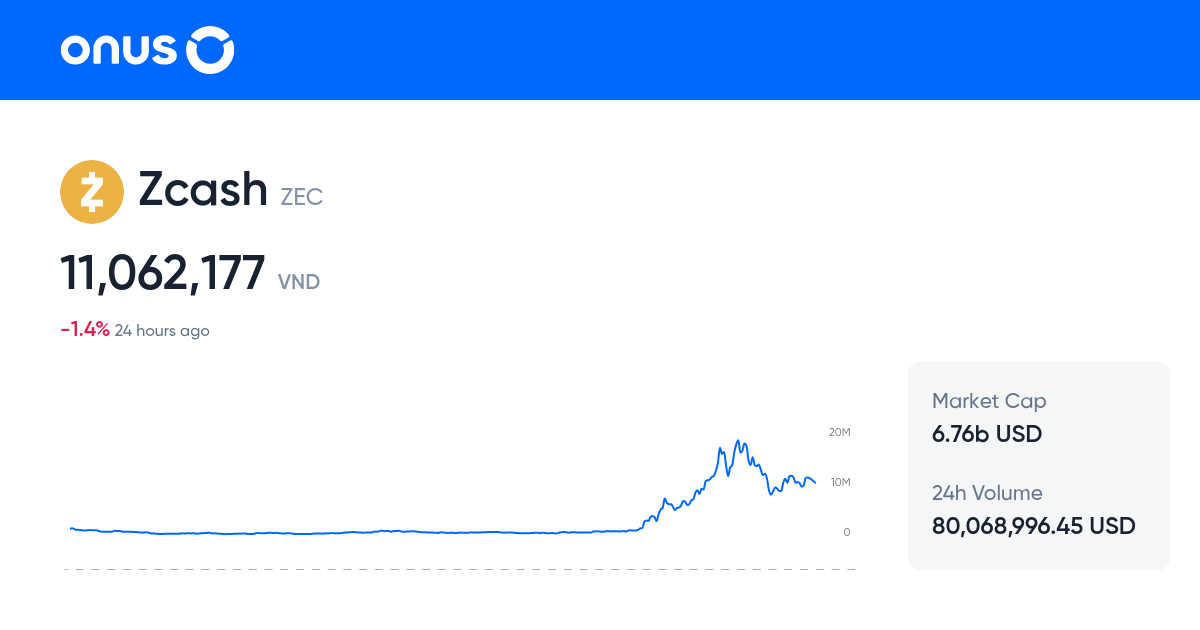Click the ZEC ticker label
This screenshot has height=630, width=1200.
(x=301, y=197)
